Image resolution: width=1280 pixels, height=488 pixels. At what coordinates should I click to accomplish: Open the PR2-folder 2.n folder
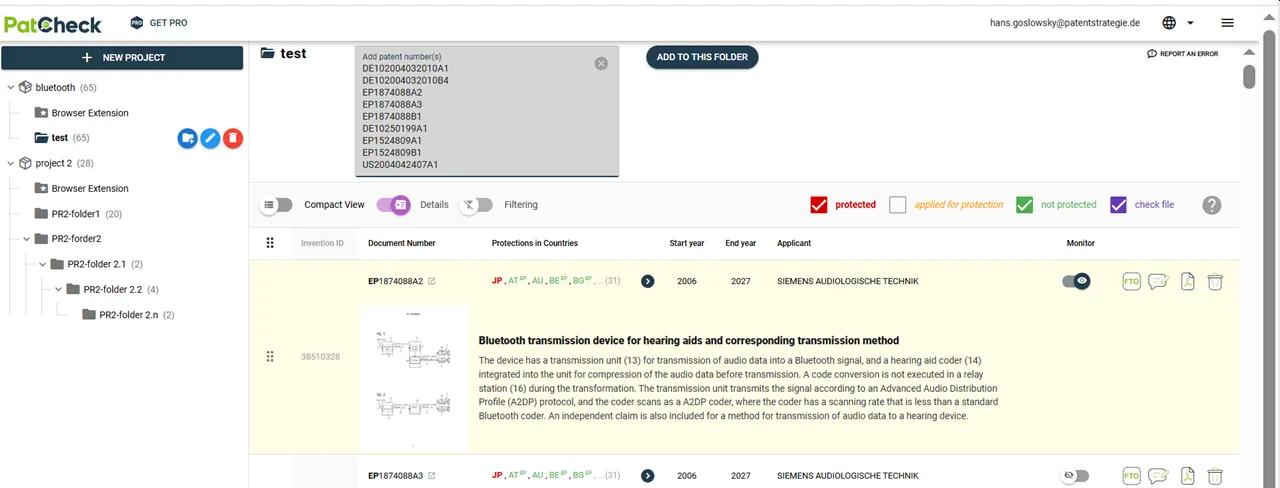pos(129,315)
